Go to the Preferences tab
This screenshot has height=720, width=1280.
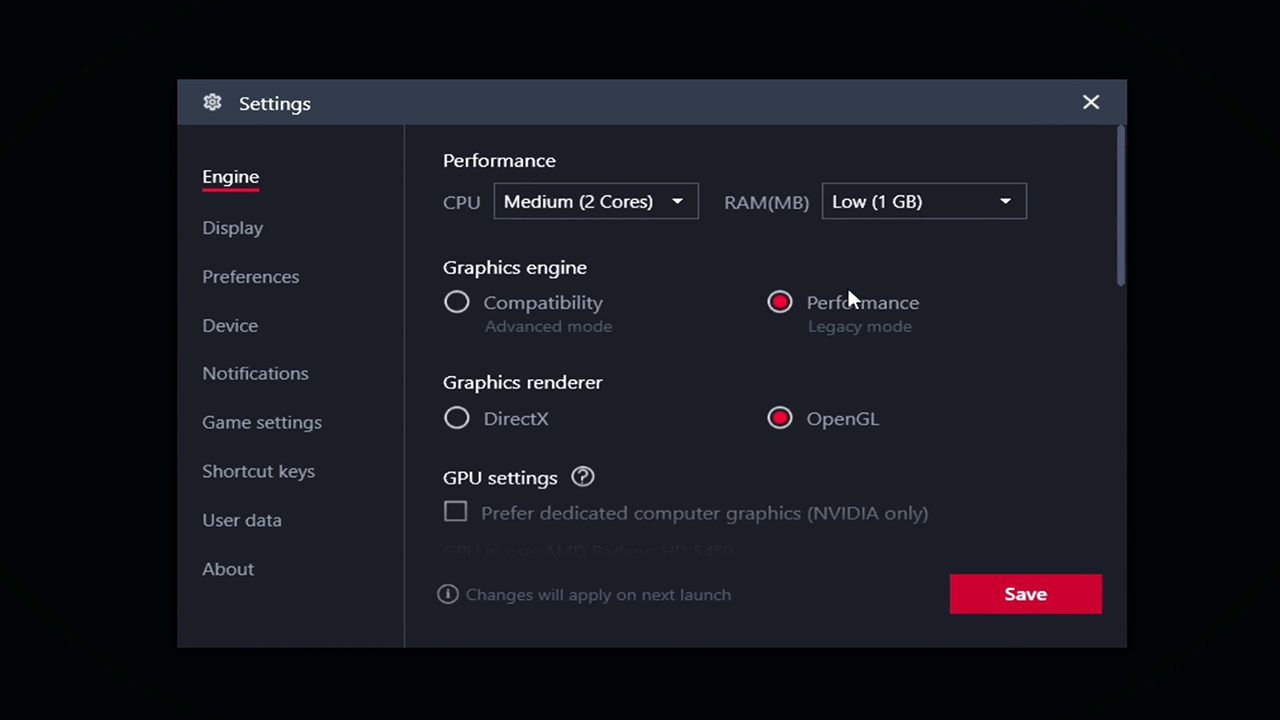(x=251, y=277)
